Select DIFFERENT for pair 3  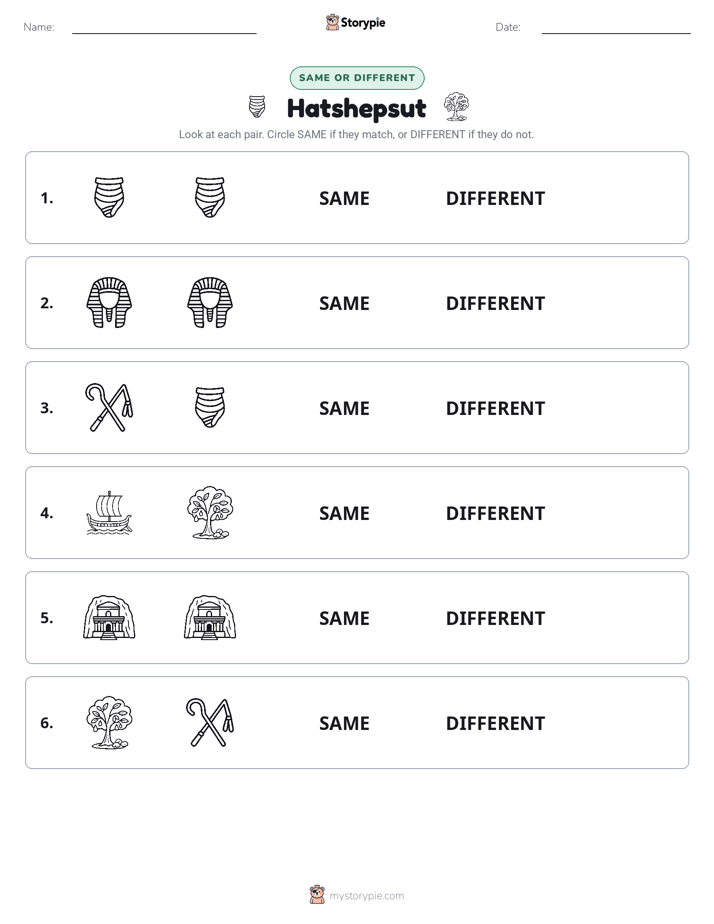click(x=495, y=408)
